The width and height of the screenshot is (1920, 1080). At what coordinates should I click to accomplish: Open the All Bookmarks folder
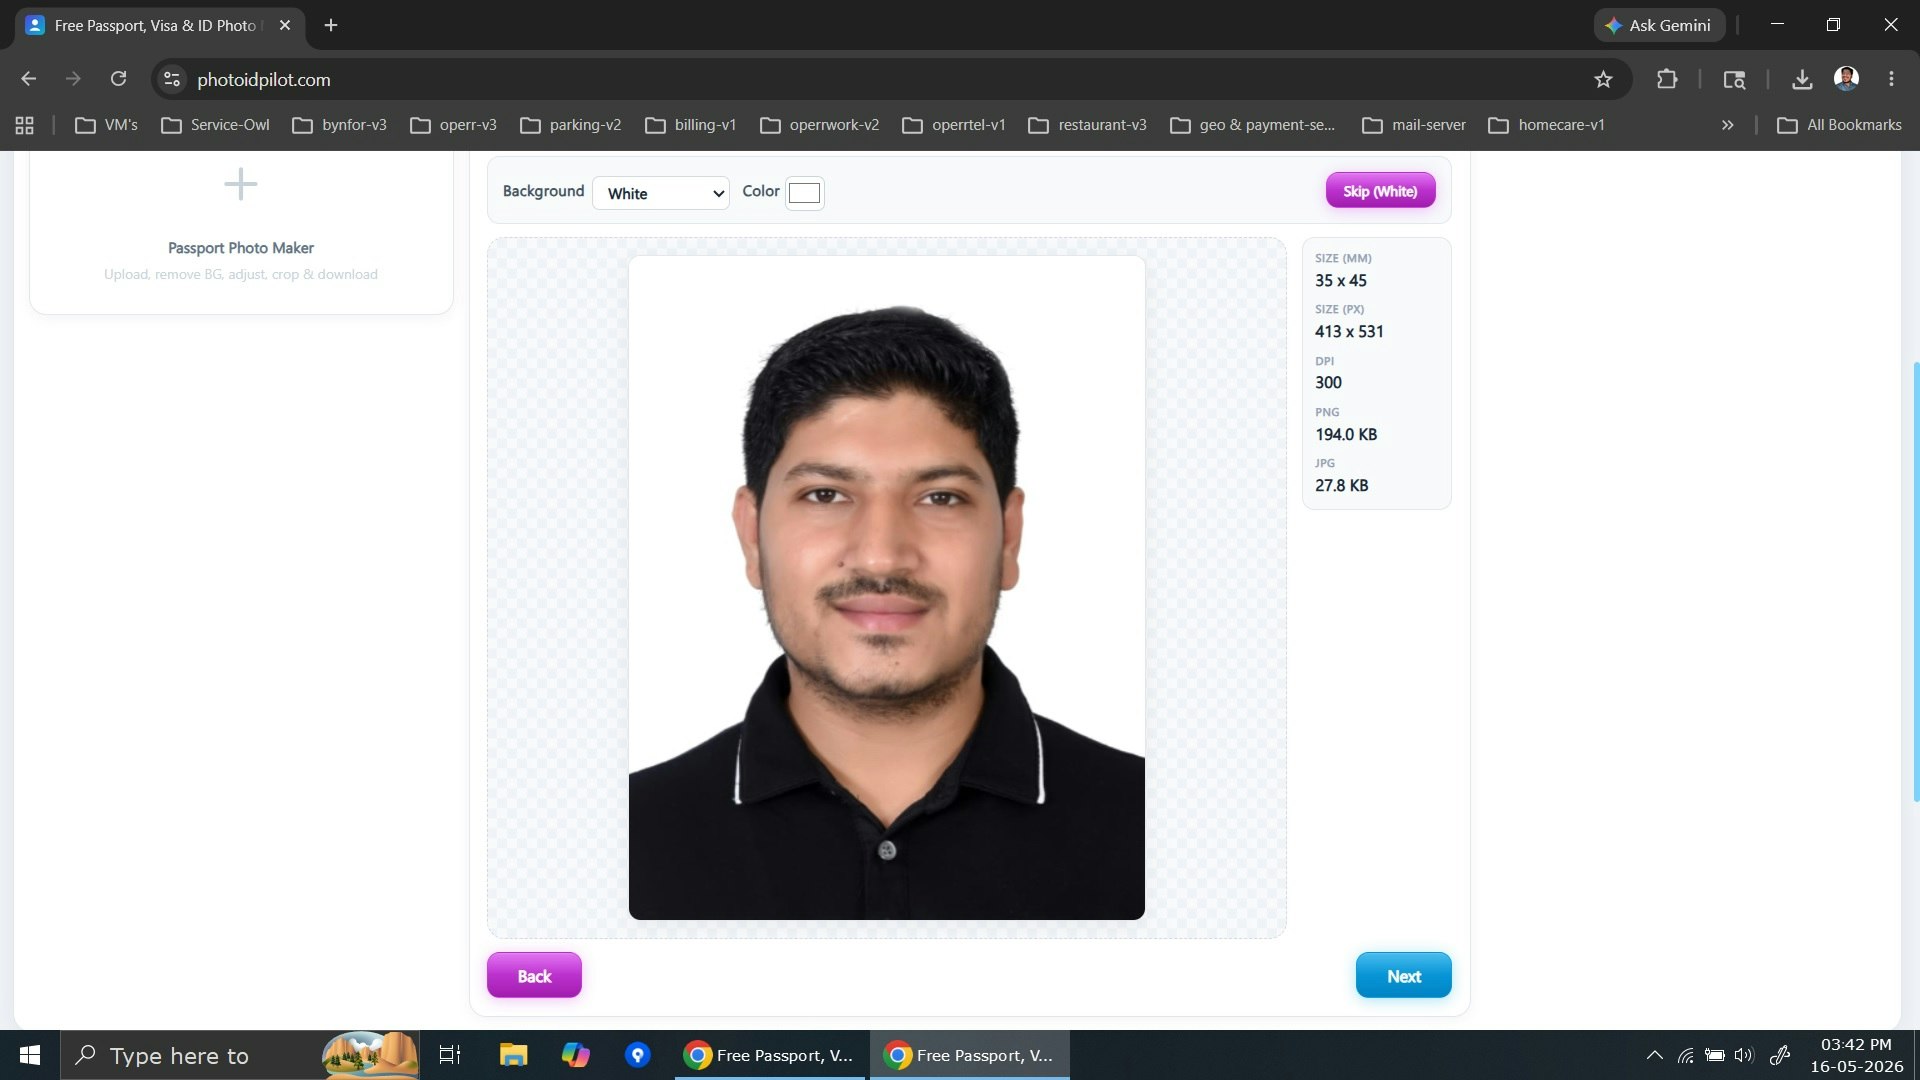click(x=1839, y=125)
